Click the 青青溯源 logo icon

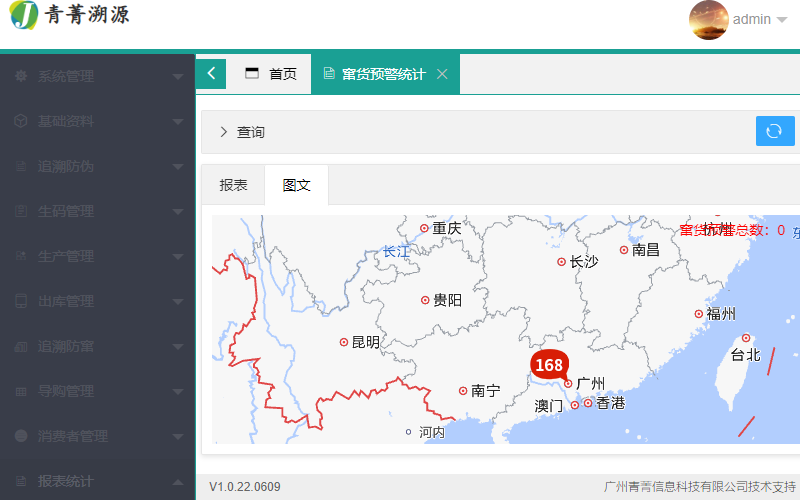point(23,16)
